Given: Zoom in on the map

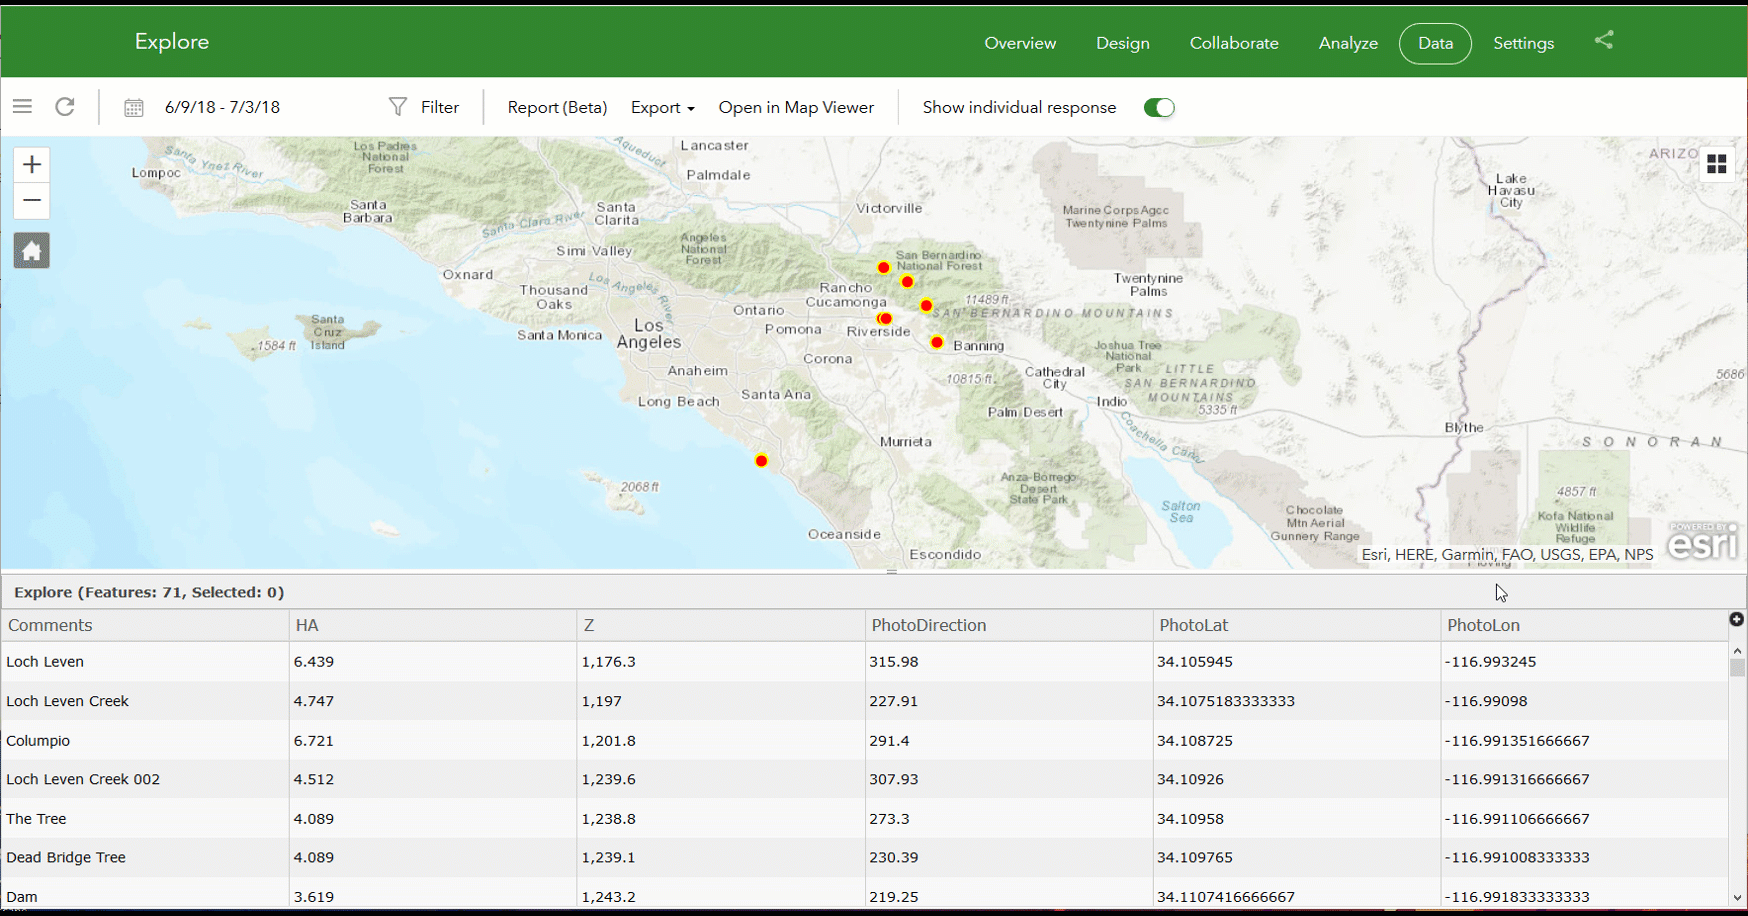Looking at the screenshot, I should click(x=32, y=164).
